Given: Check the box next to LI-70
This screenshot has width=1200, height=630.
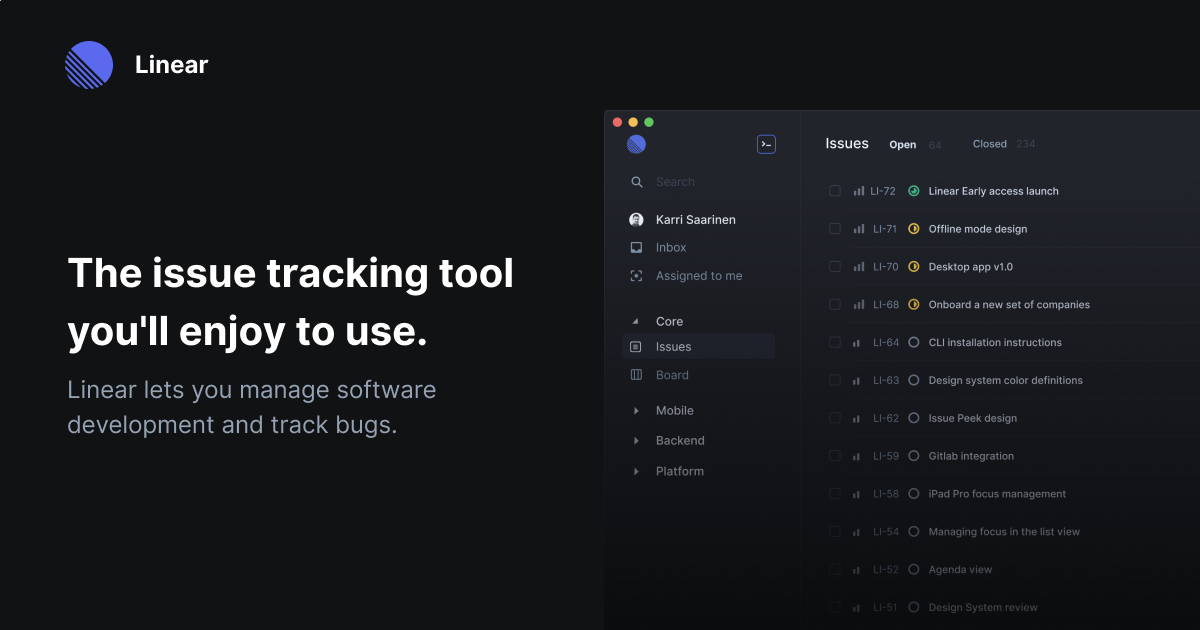Looking at the screenshot, I should pos(835,267).
